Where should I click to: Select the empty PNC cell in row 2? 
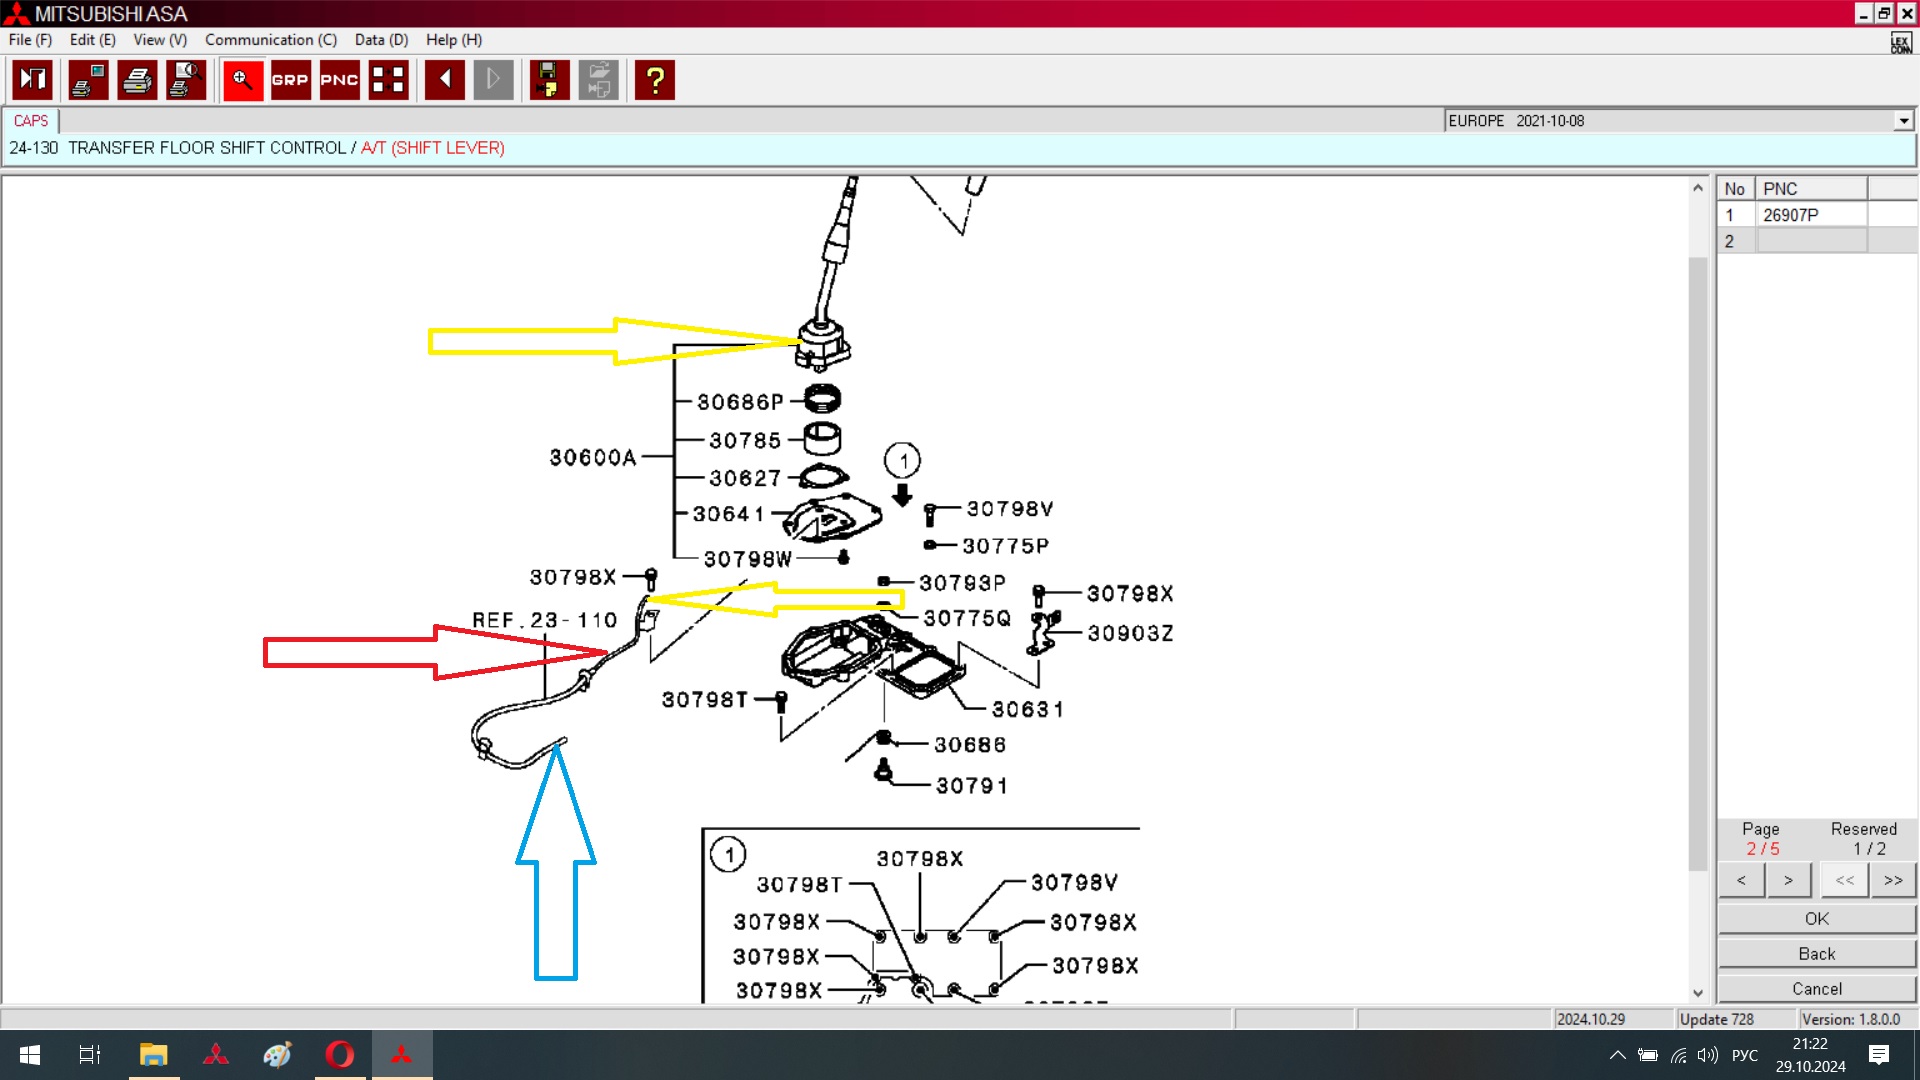pyautogui.click(x=1811, y=241)
